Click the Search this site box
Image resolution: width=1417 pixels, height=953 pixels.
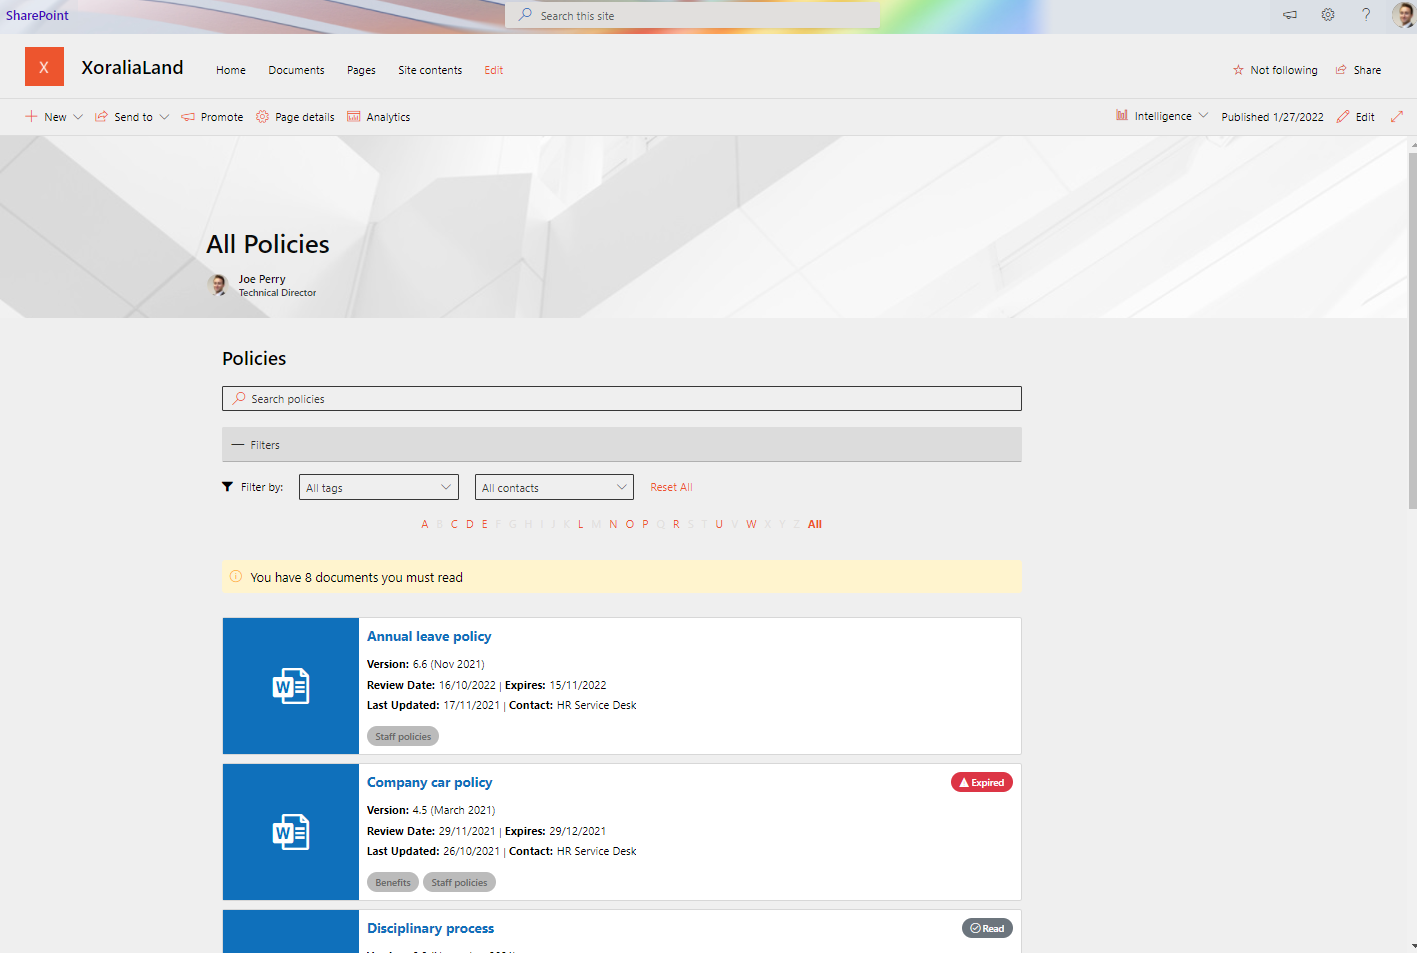click(692, 15)
